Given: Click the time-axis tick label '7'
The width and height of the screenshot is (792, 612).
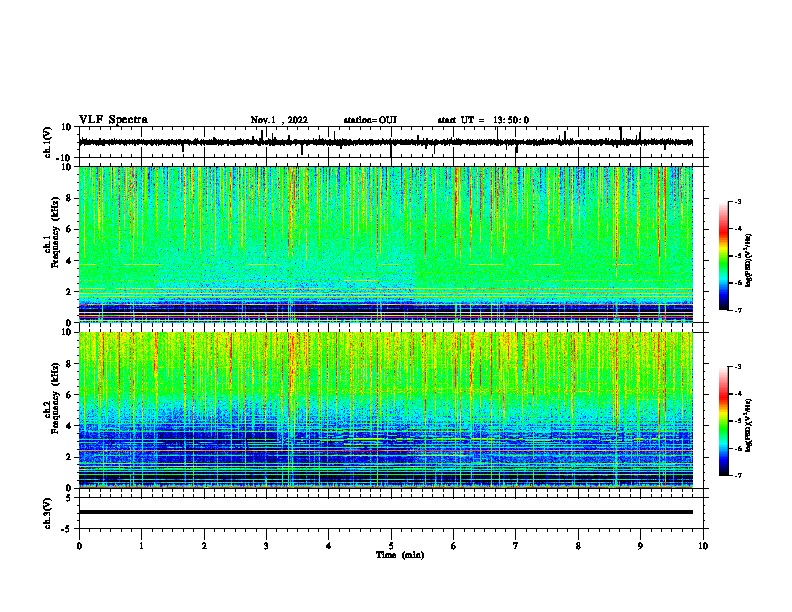Looking at the screenshot, I should pyautogui.click(x=516, y=546).
